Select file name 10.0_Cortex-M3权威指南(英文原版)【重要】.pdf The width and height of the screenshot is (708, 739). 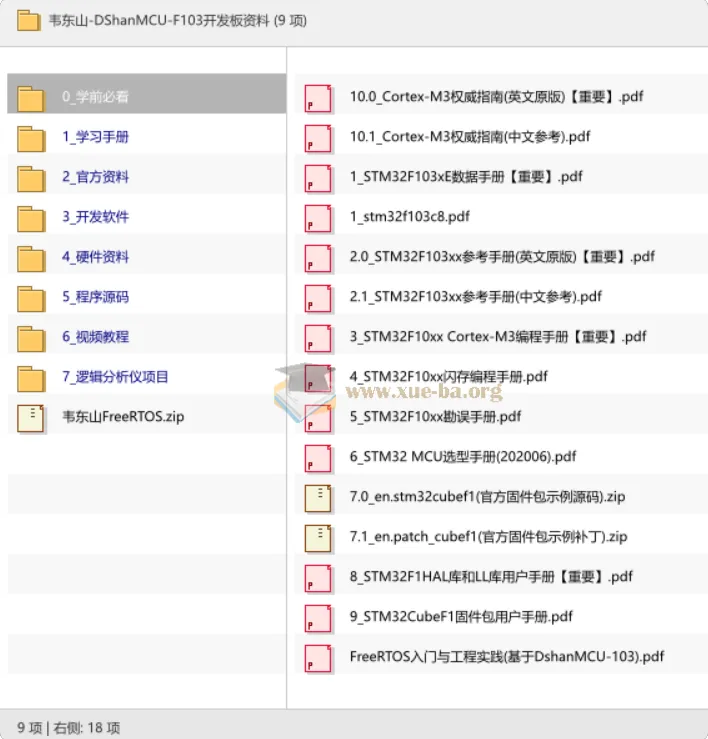[496, 97]
